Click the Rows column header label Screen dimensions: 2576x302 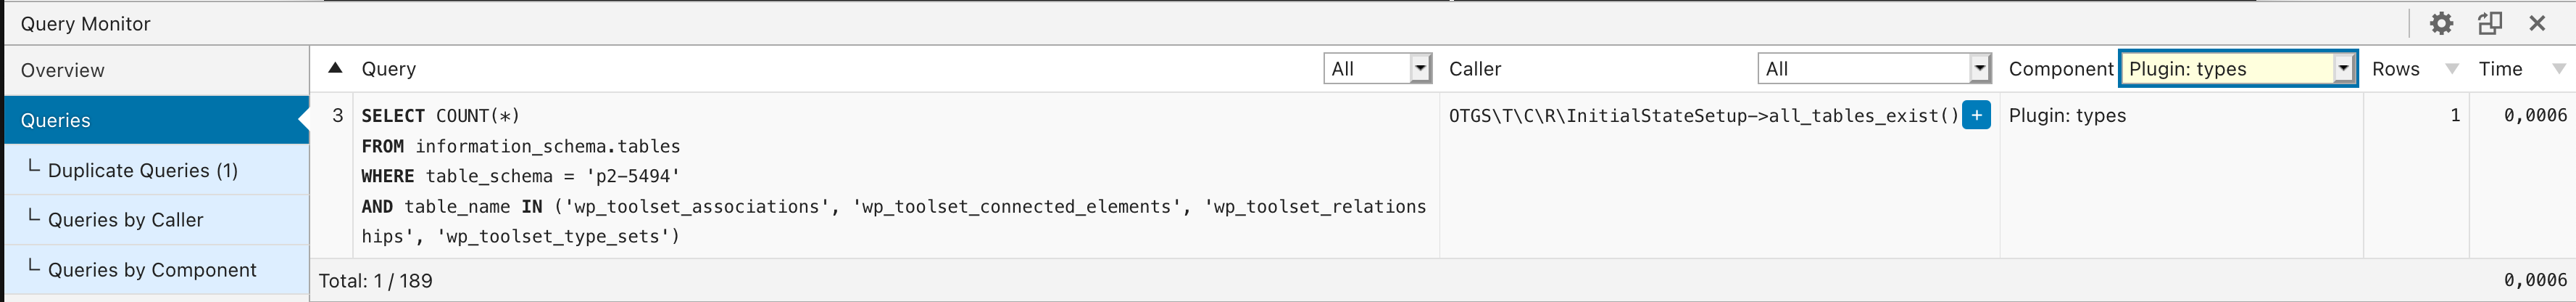(x=2396, y=69)
